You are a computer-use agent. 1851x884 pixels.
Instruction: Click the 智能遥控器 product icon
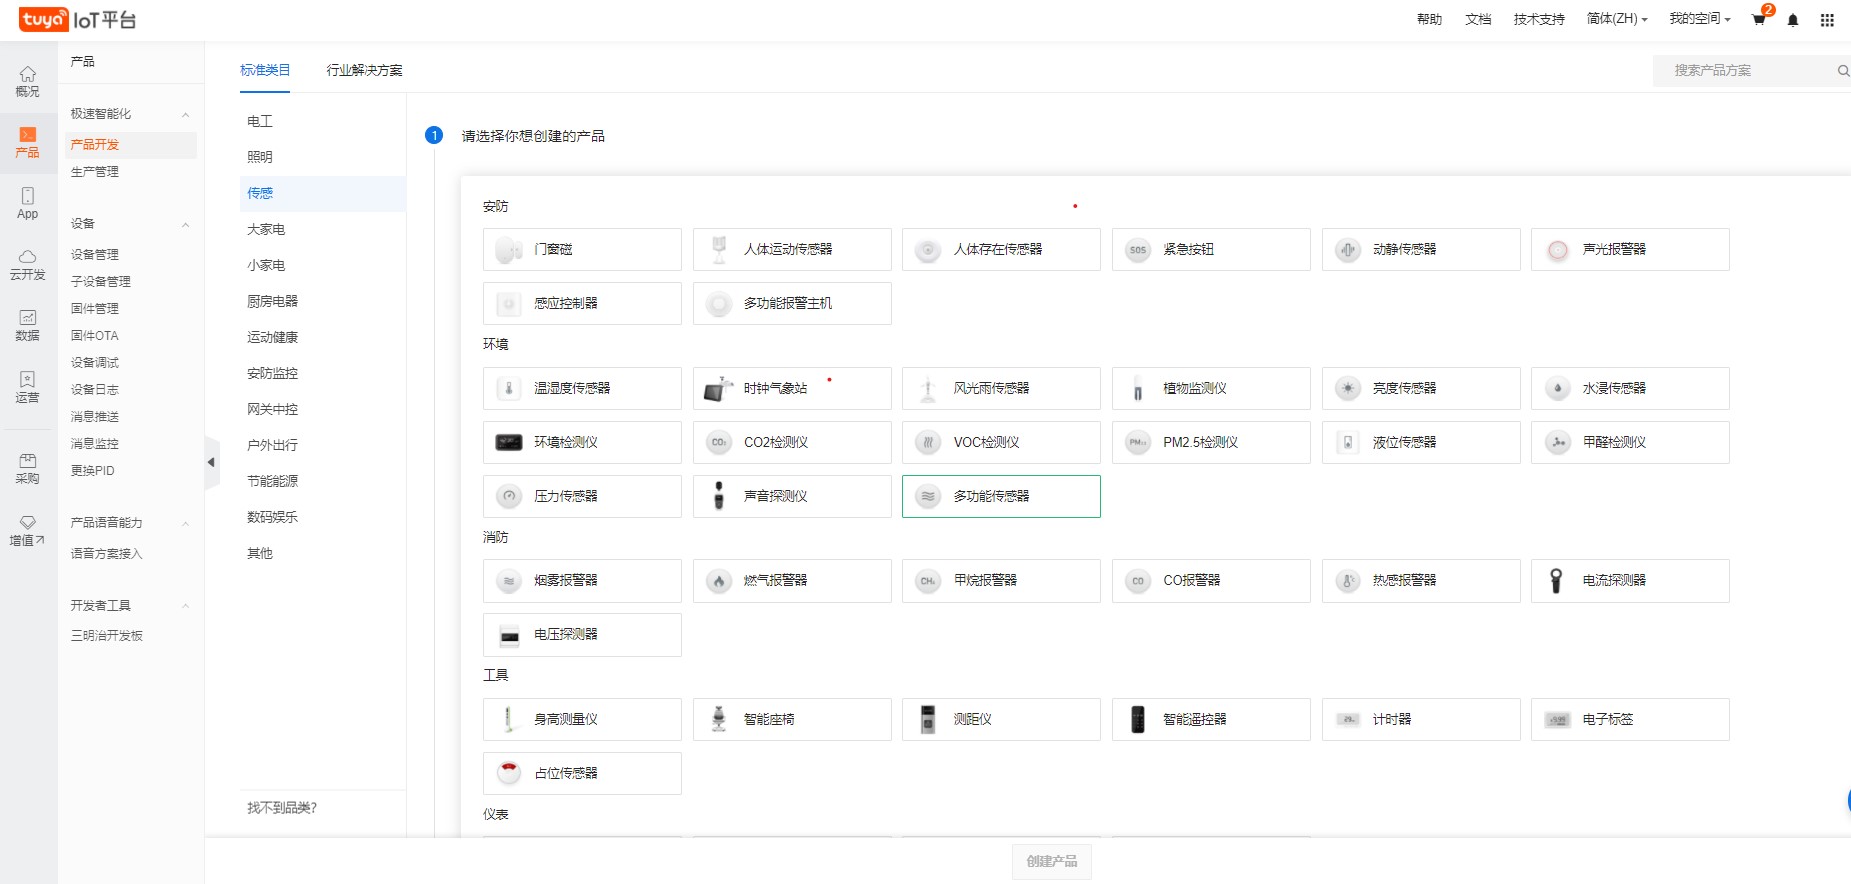point(1138,719)
